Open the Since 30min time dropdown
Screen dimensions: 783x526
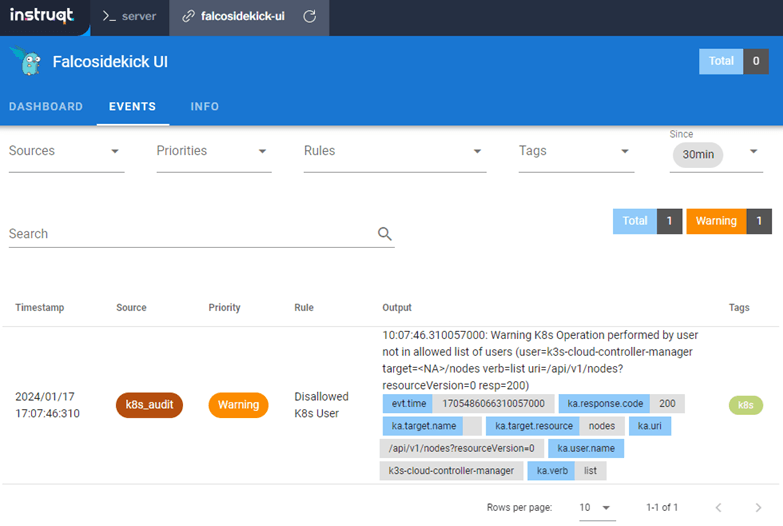click(716, 154)
